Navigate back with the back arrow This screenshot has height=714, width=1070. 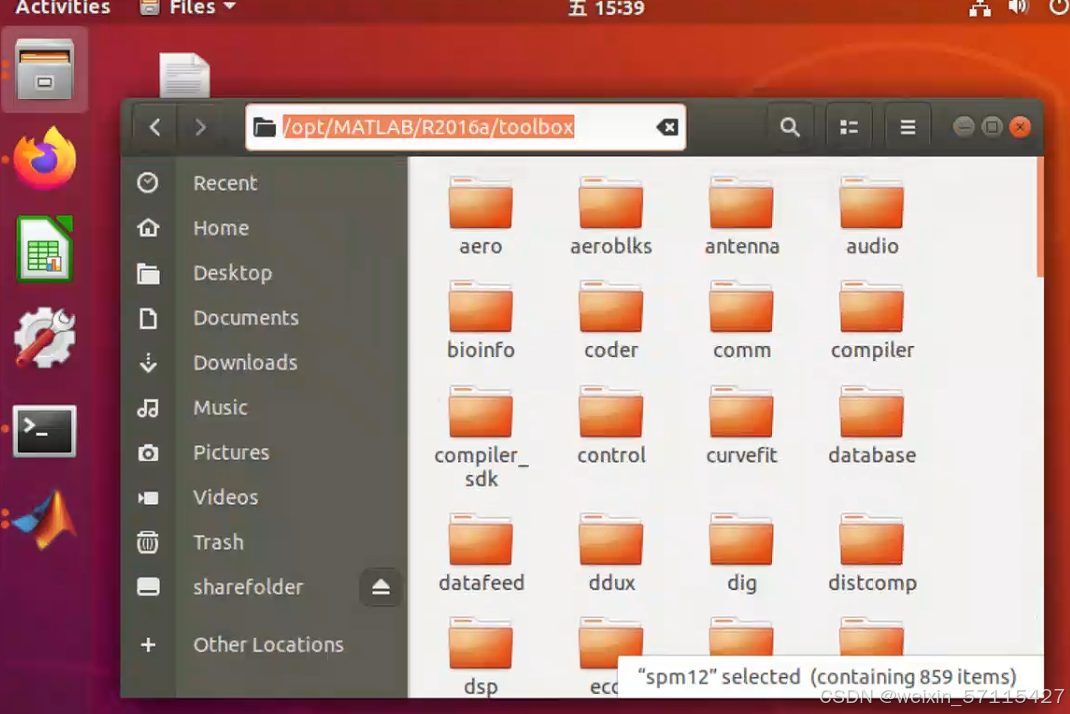click(x=153, y=127)
